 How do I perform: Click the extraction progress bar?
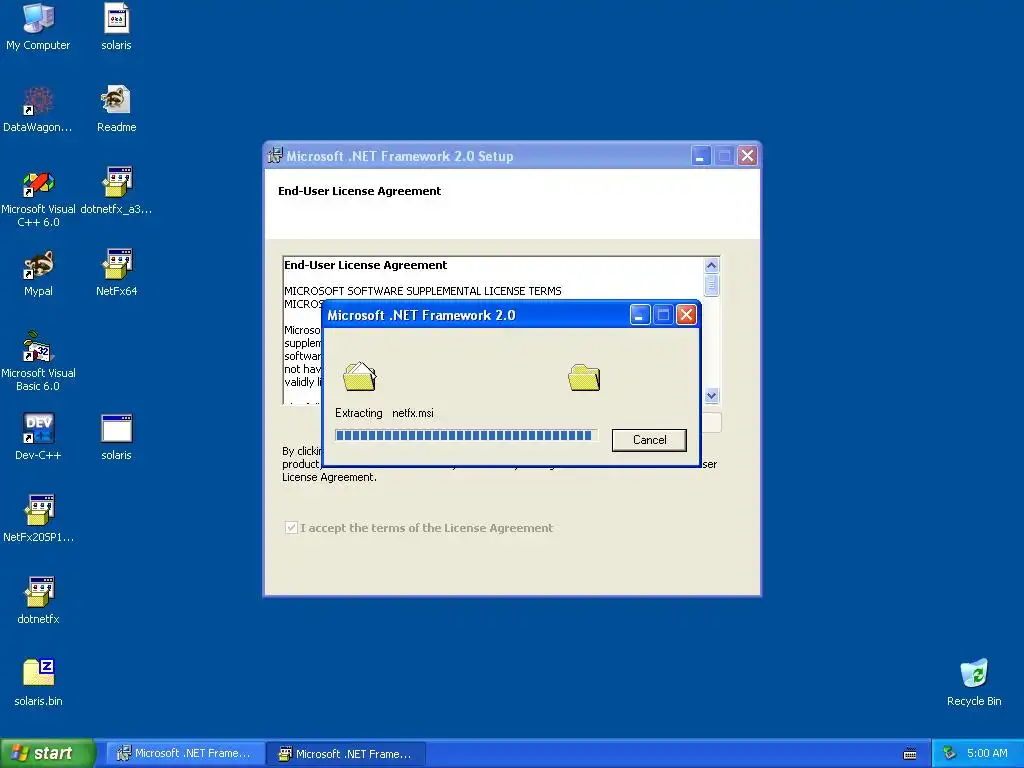coord(466,436)
